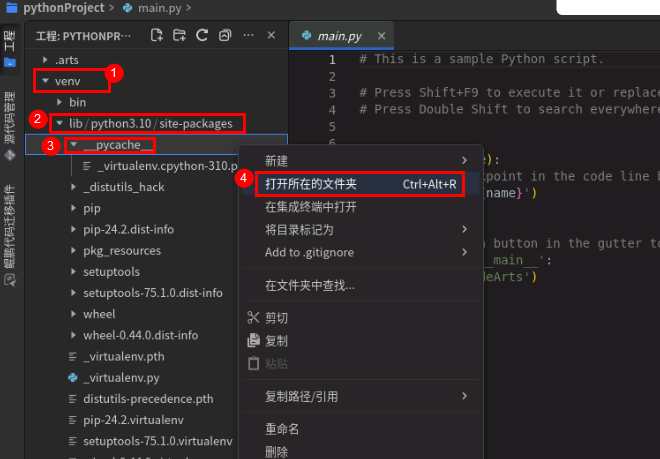This screenshot has width=660, height=459.
Task: Expand the pkg_resources folder
Action: [74, 251]
